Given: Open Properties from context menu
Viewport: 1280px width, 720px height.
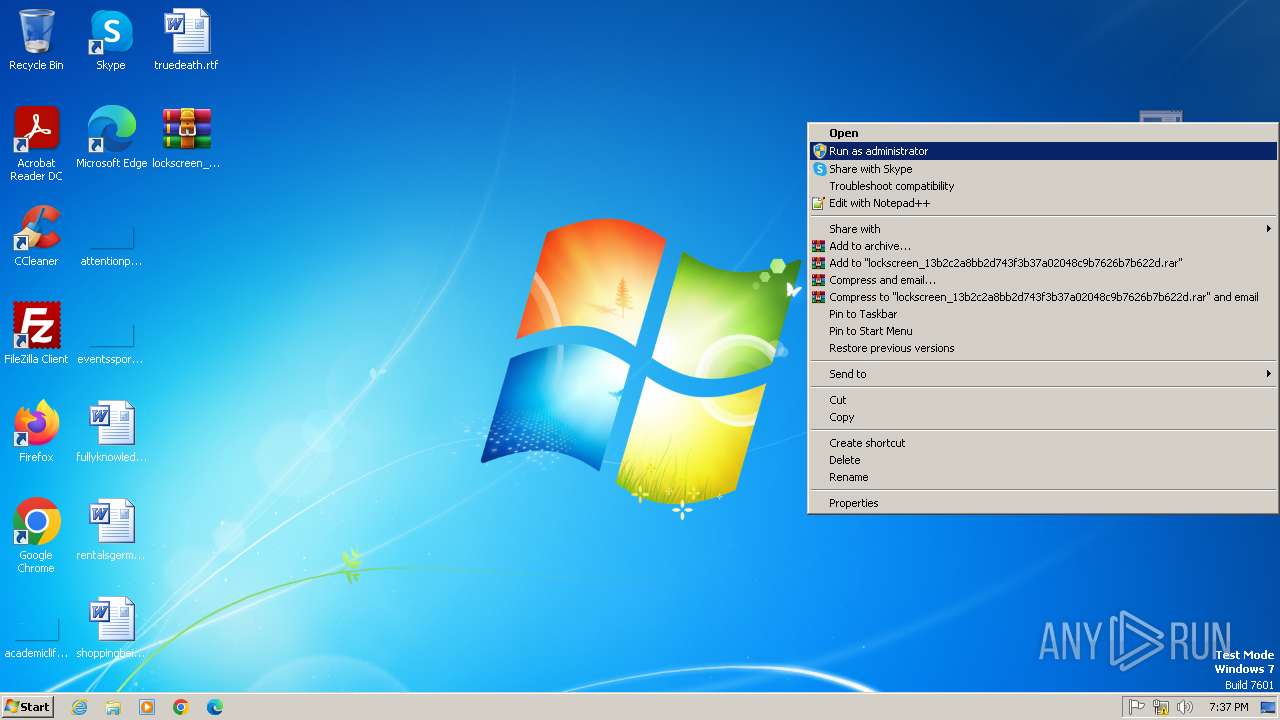Looking at the screenshot, I should 1043,503.
